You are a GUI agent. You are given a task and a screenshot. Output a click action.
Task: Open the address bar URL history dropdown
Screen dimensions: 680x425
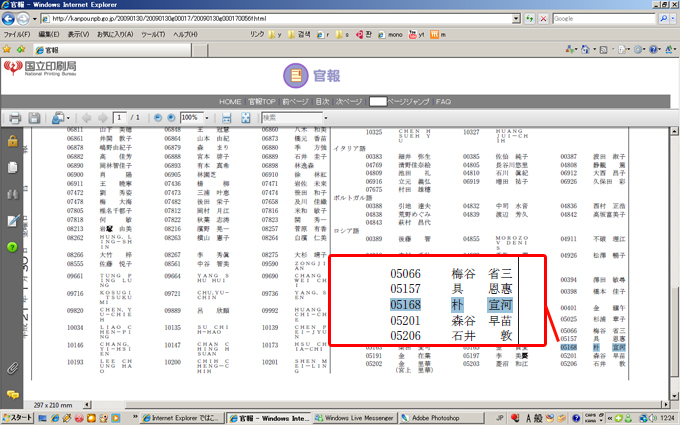point(507,19)
